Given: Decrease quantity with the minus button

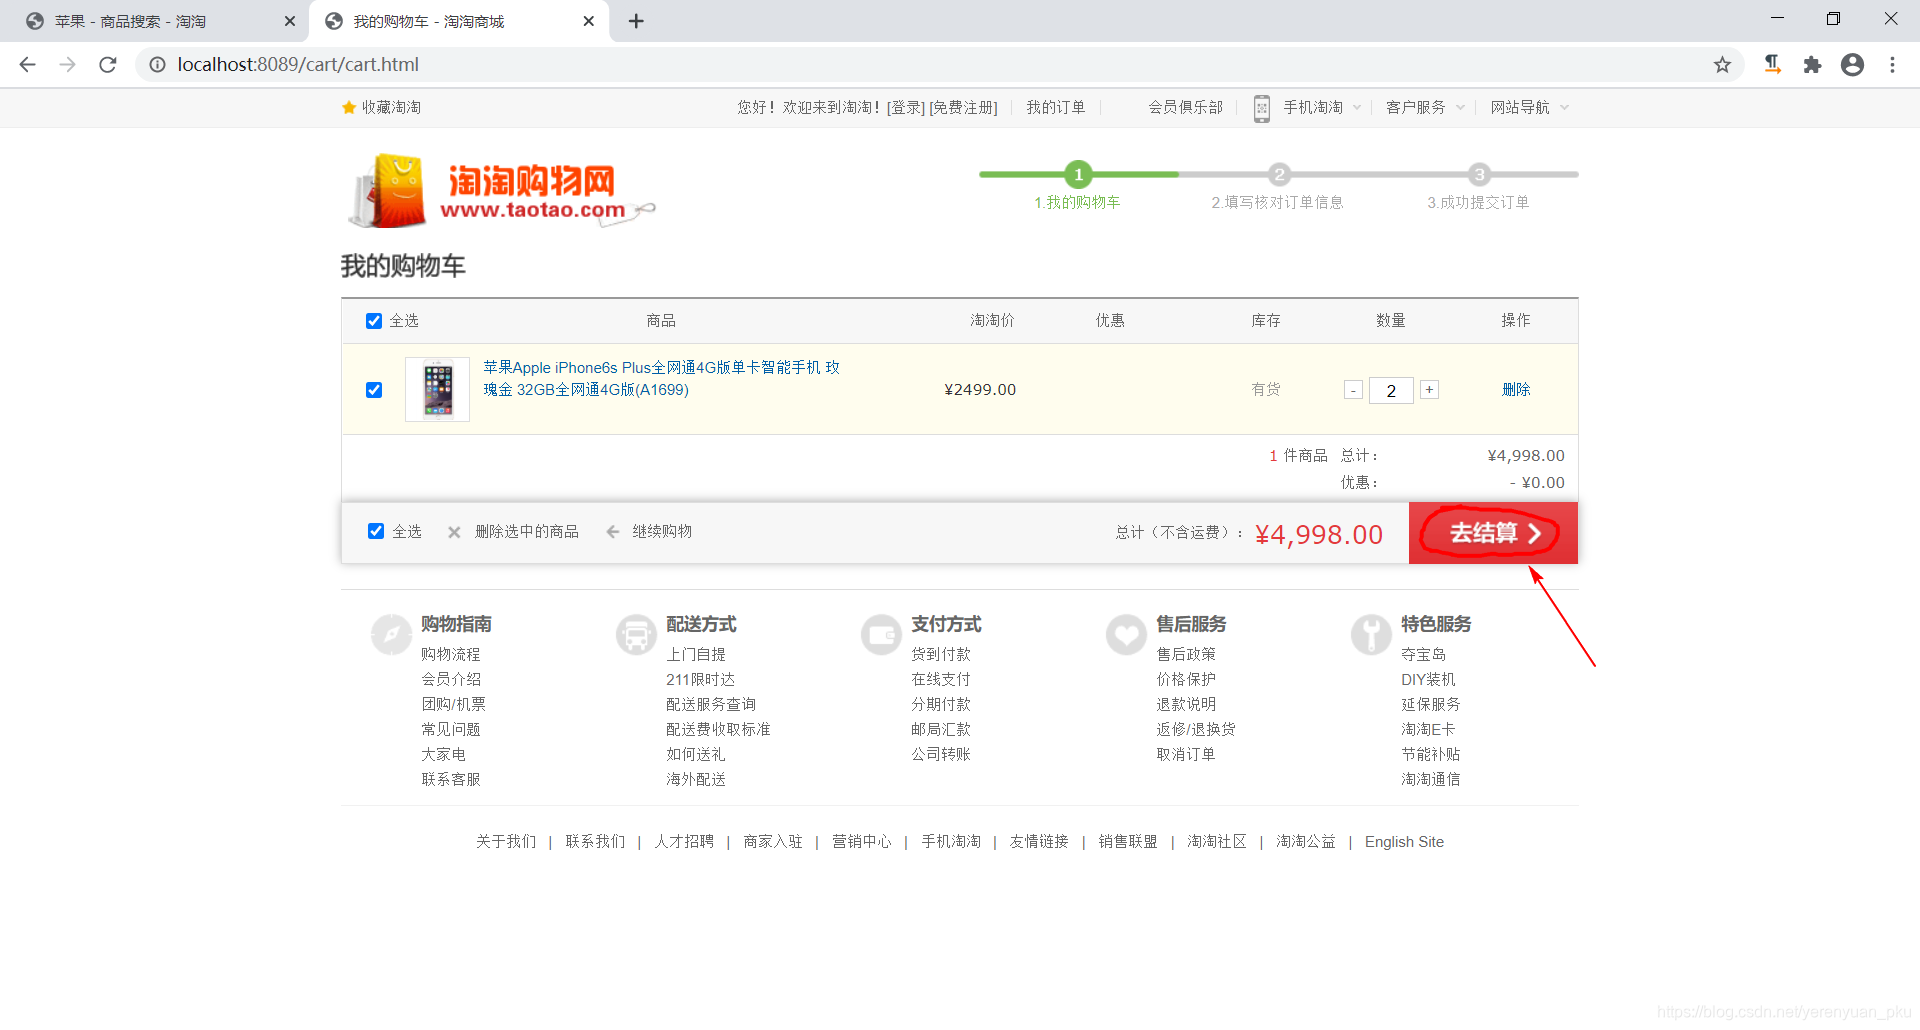Looking at the screenshot, I should click(x=1353, y=390).
